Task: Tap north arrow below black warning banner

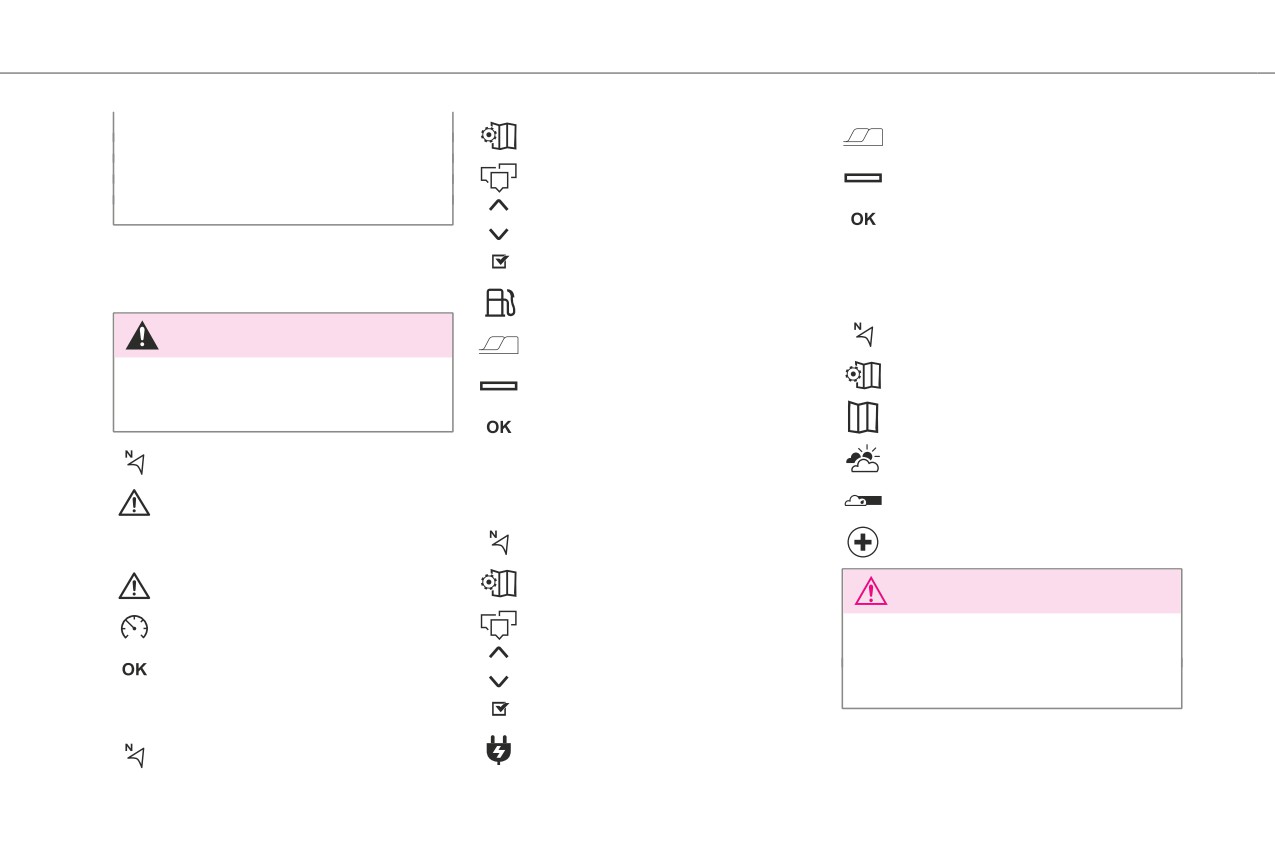Action: (135, 462)
